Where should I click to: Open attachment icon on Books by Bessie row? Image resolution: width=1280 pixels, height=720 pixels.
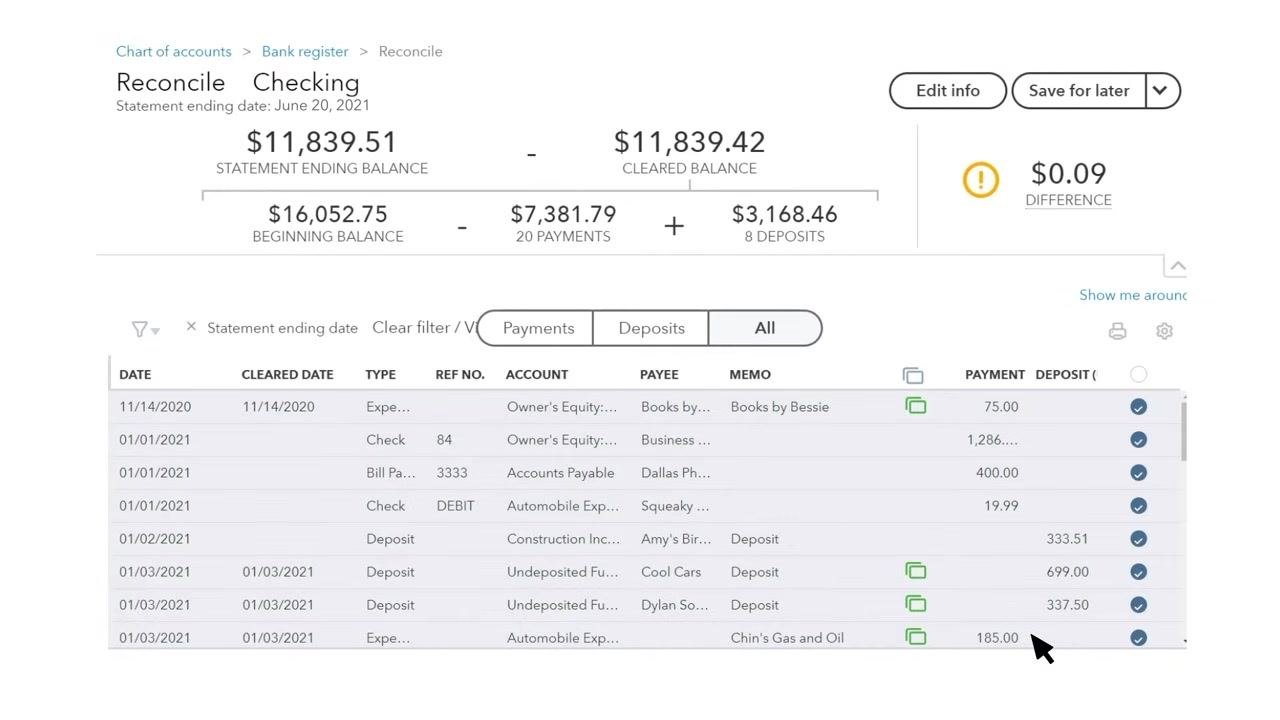(915, 406)
